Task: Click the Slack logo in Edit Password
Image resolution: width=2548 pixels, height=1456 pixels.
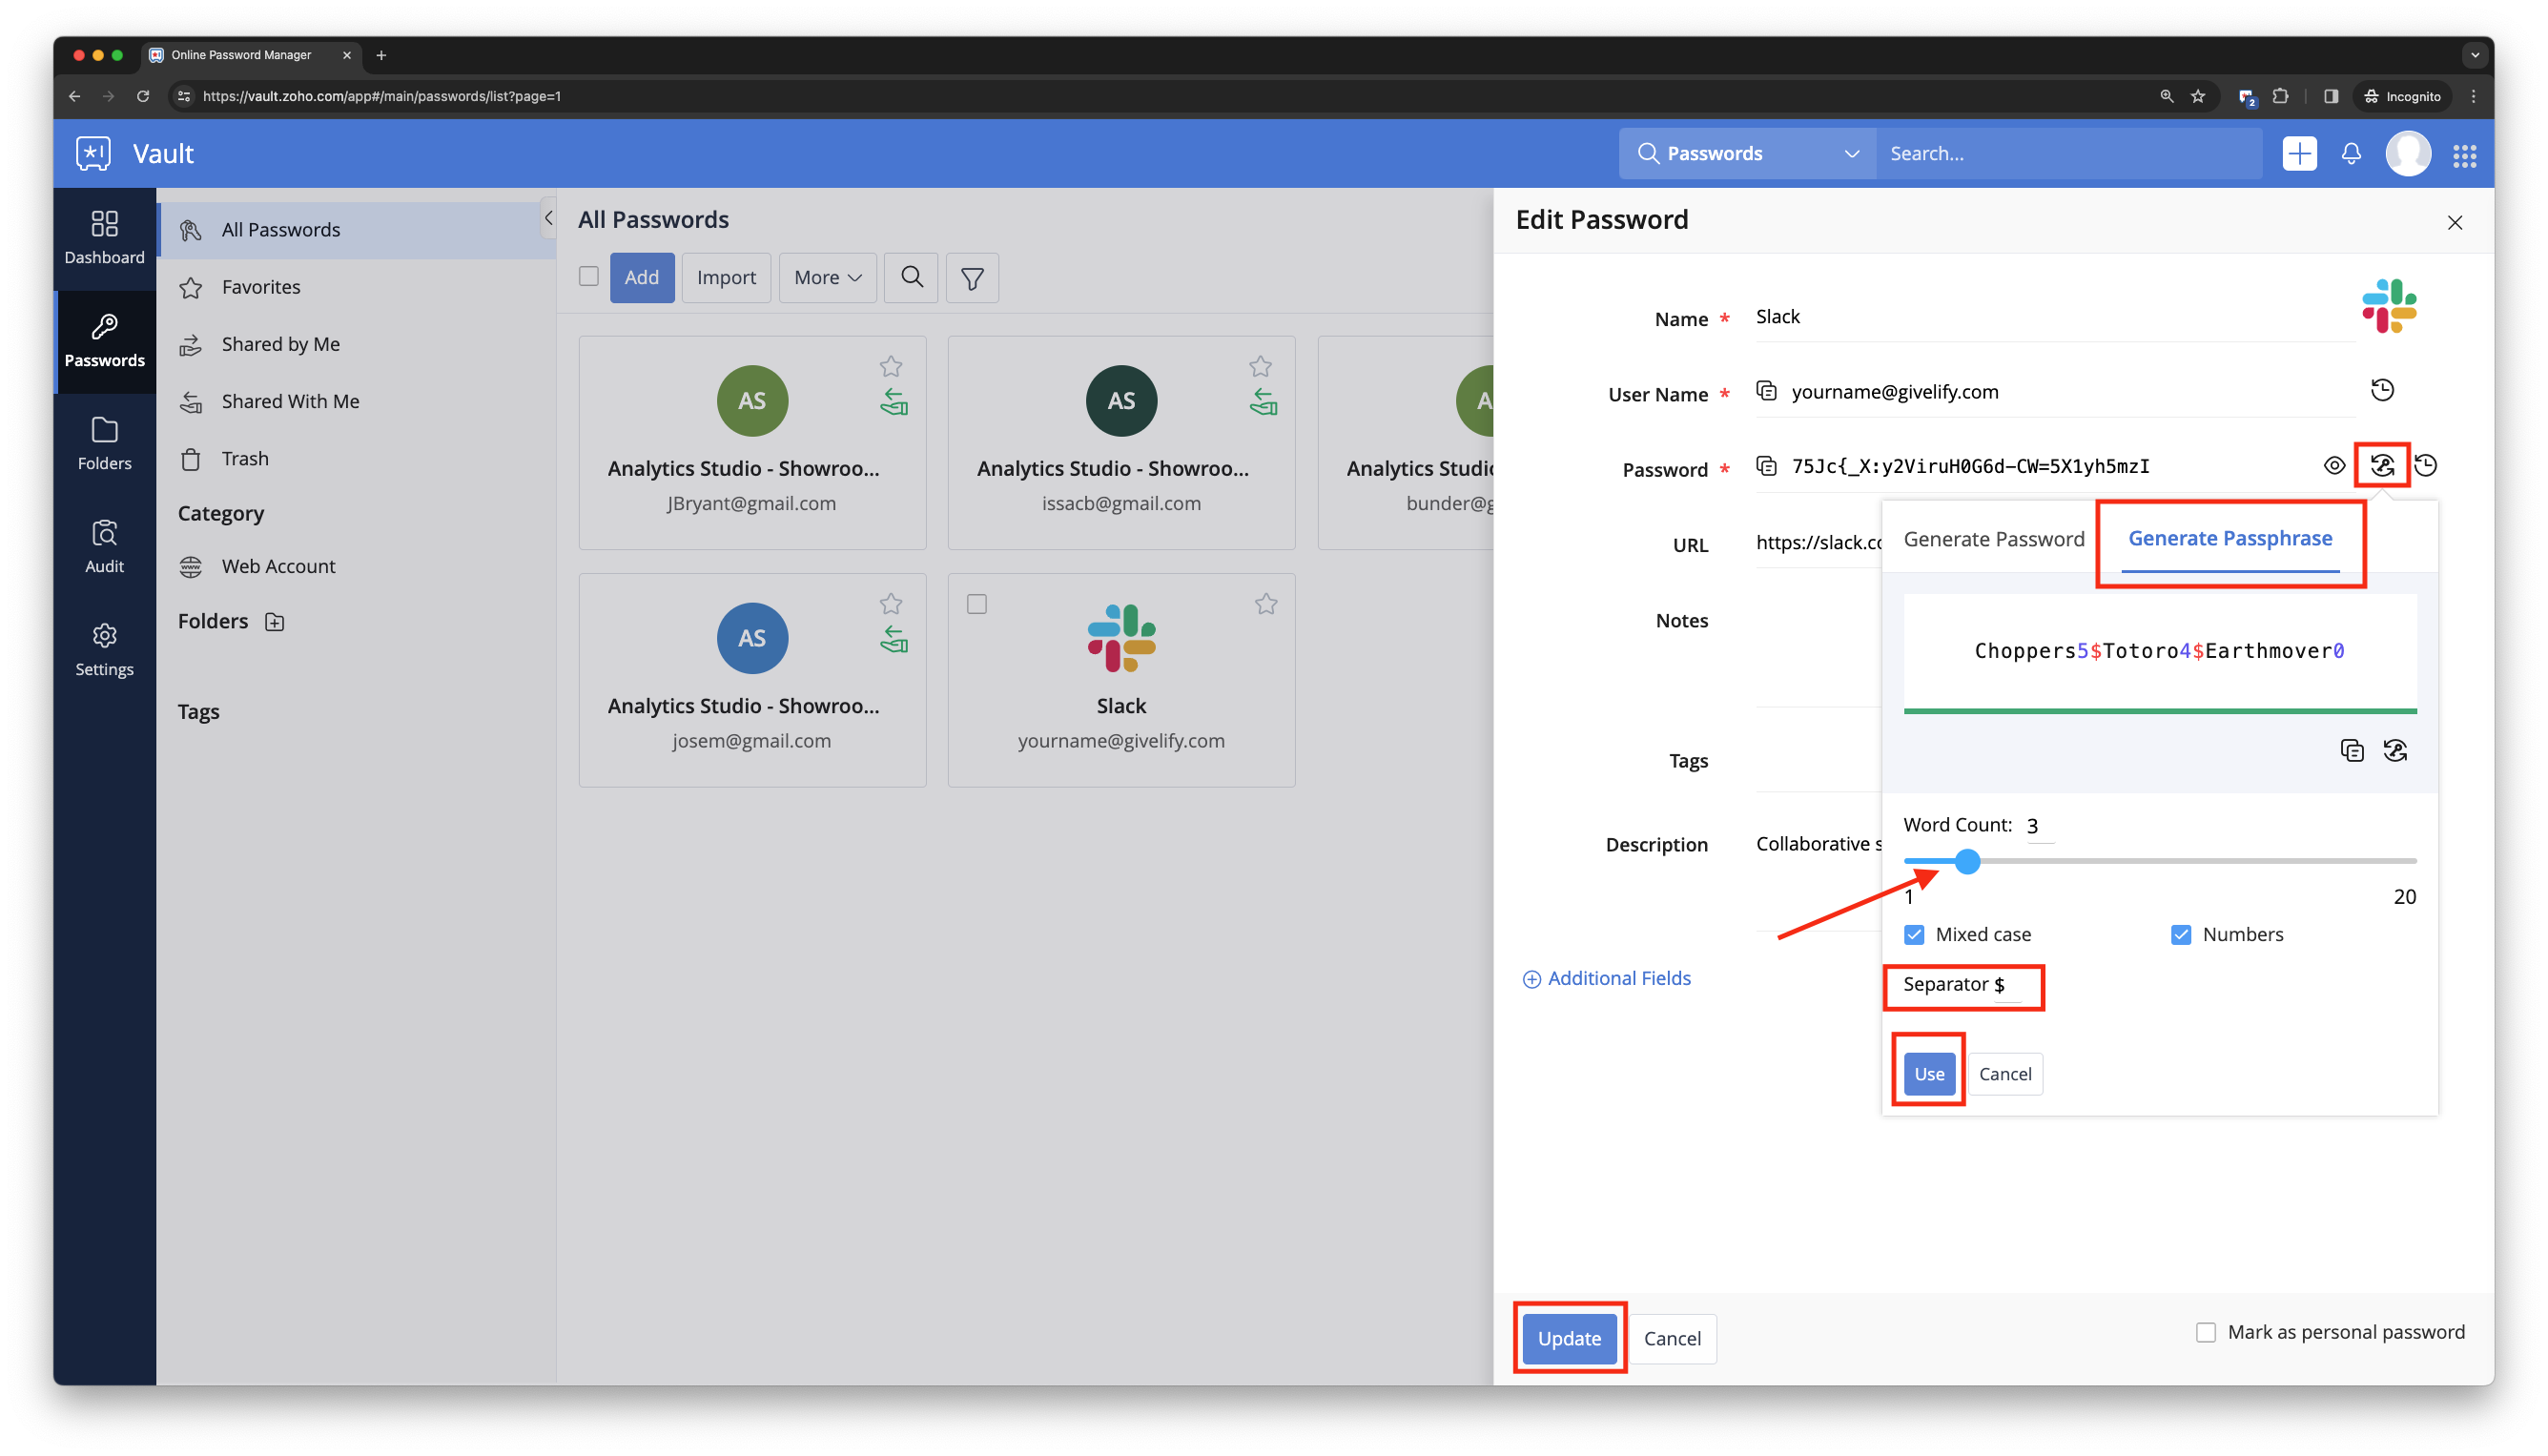Action: point(2388,306)
